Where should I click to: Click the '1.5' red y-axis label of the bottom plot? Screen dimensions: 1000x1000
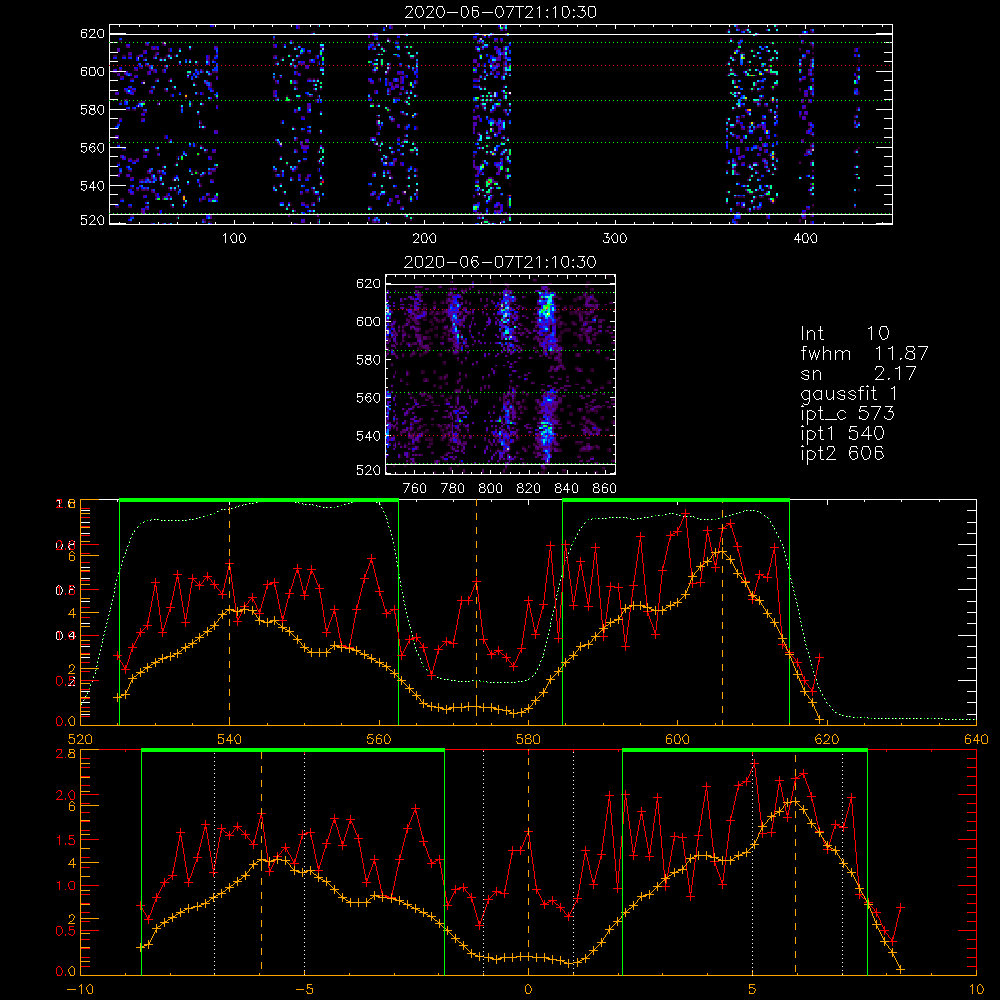[66, 840]
